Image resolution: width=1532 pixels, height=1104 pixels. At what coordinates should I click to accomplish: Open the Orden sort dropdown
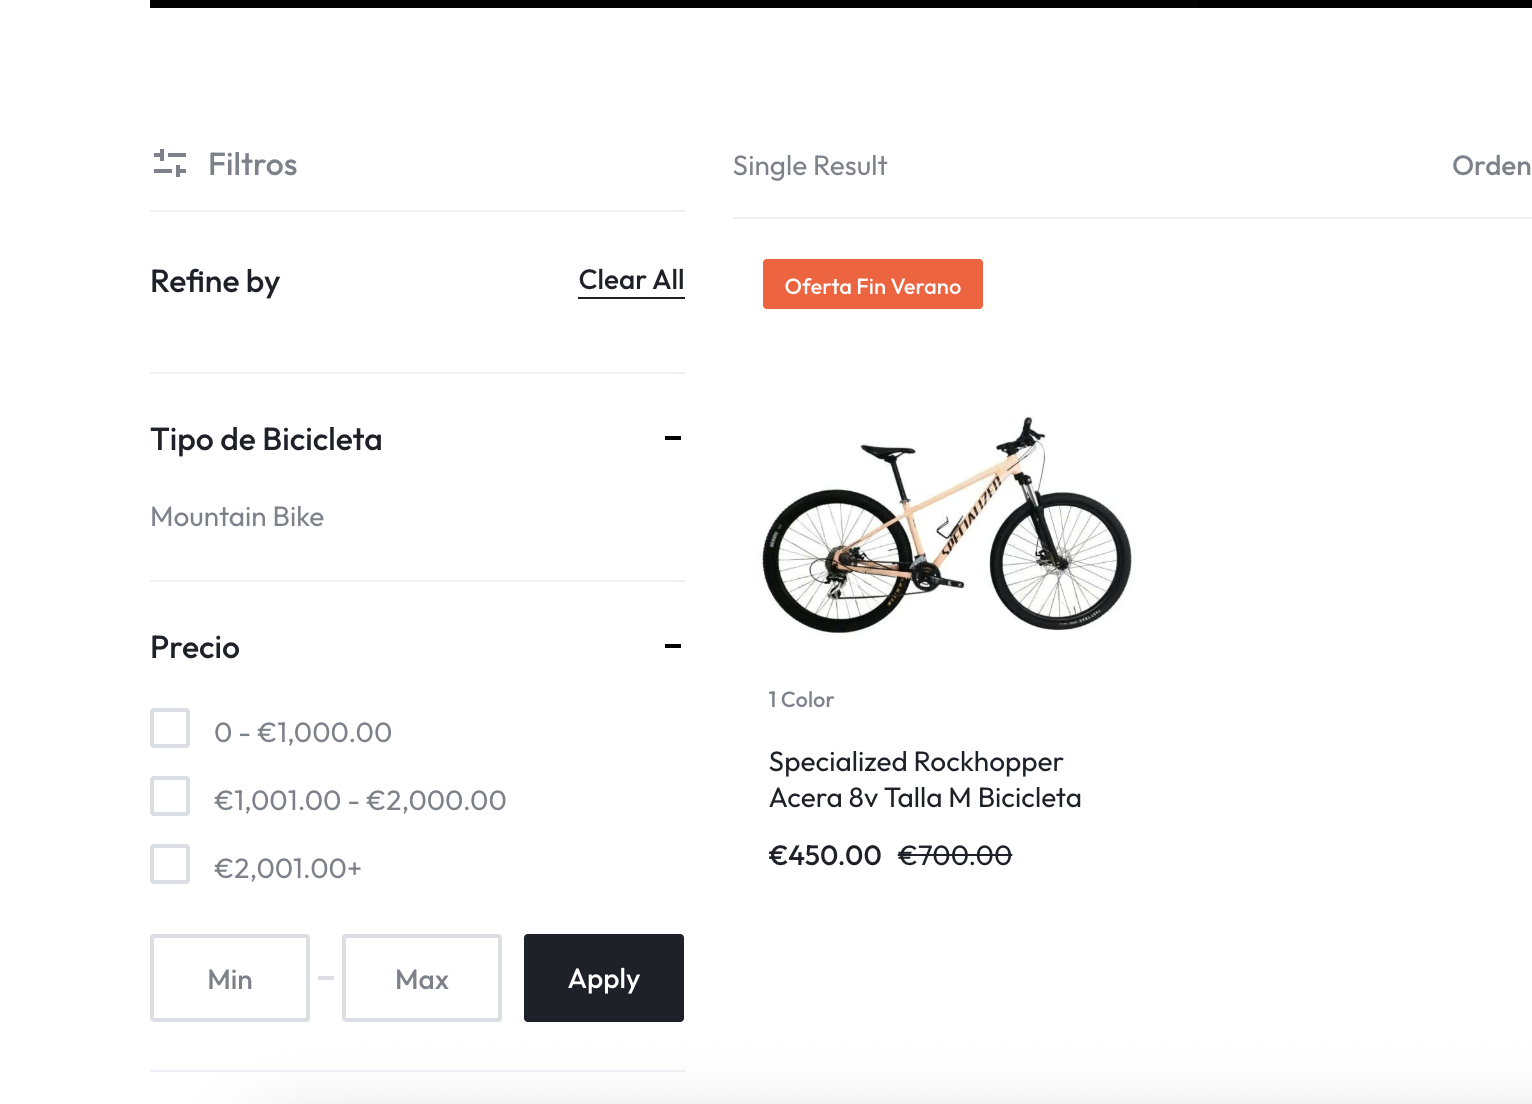pos(1490,166)
